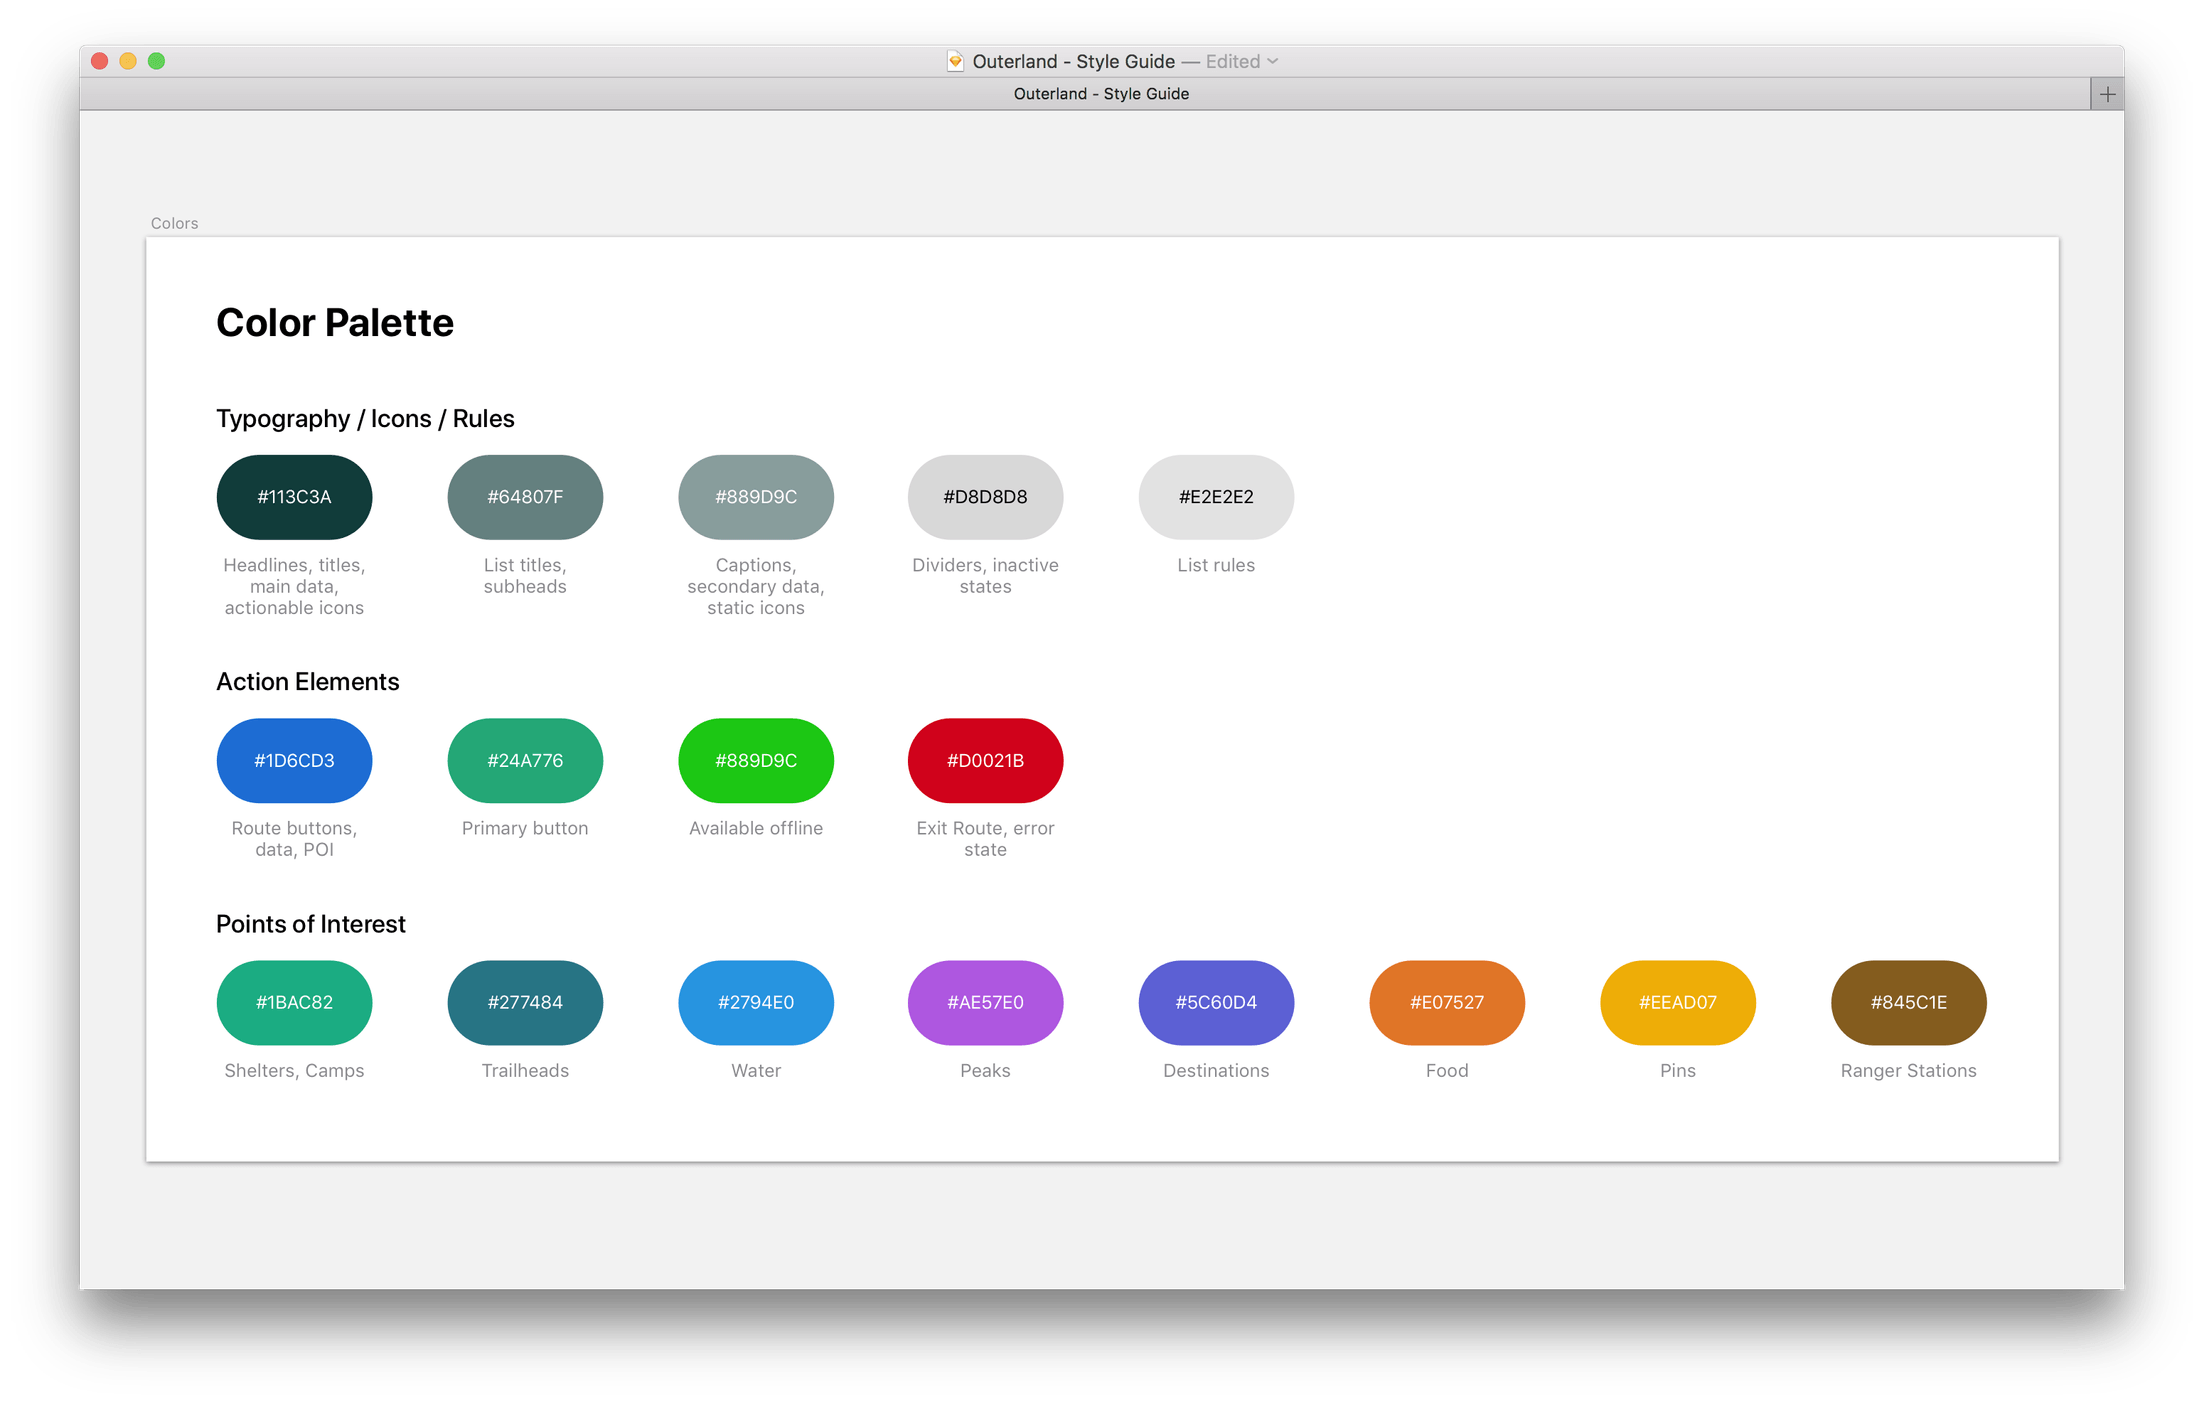Select the red #D0021B swatch
This screenshot has width=2204, height=1403.
(985, 761)
